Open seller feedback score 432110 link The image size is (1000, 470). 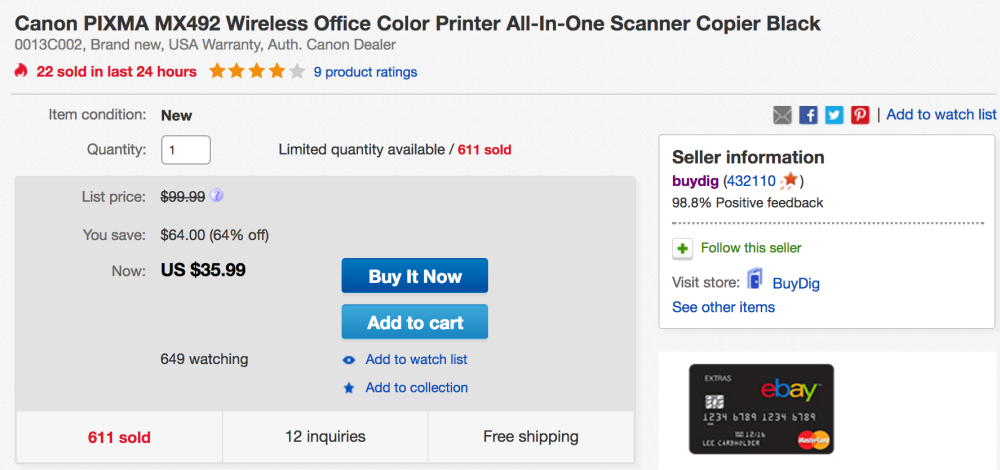click(751, 181)
